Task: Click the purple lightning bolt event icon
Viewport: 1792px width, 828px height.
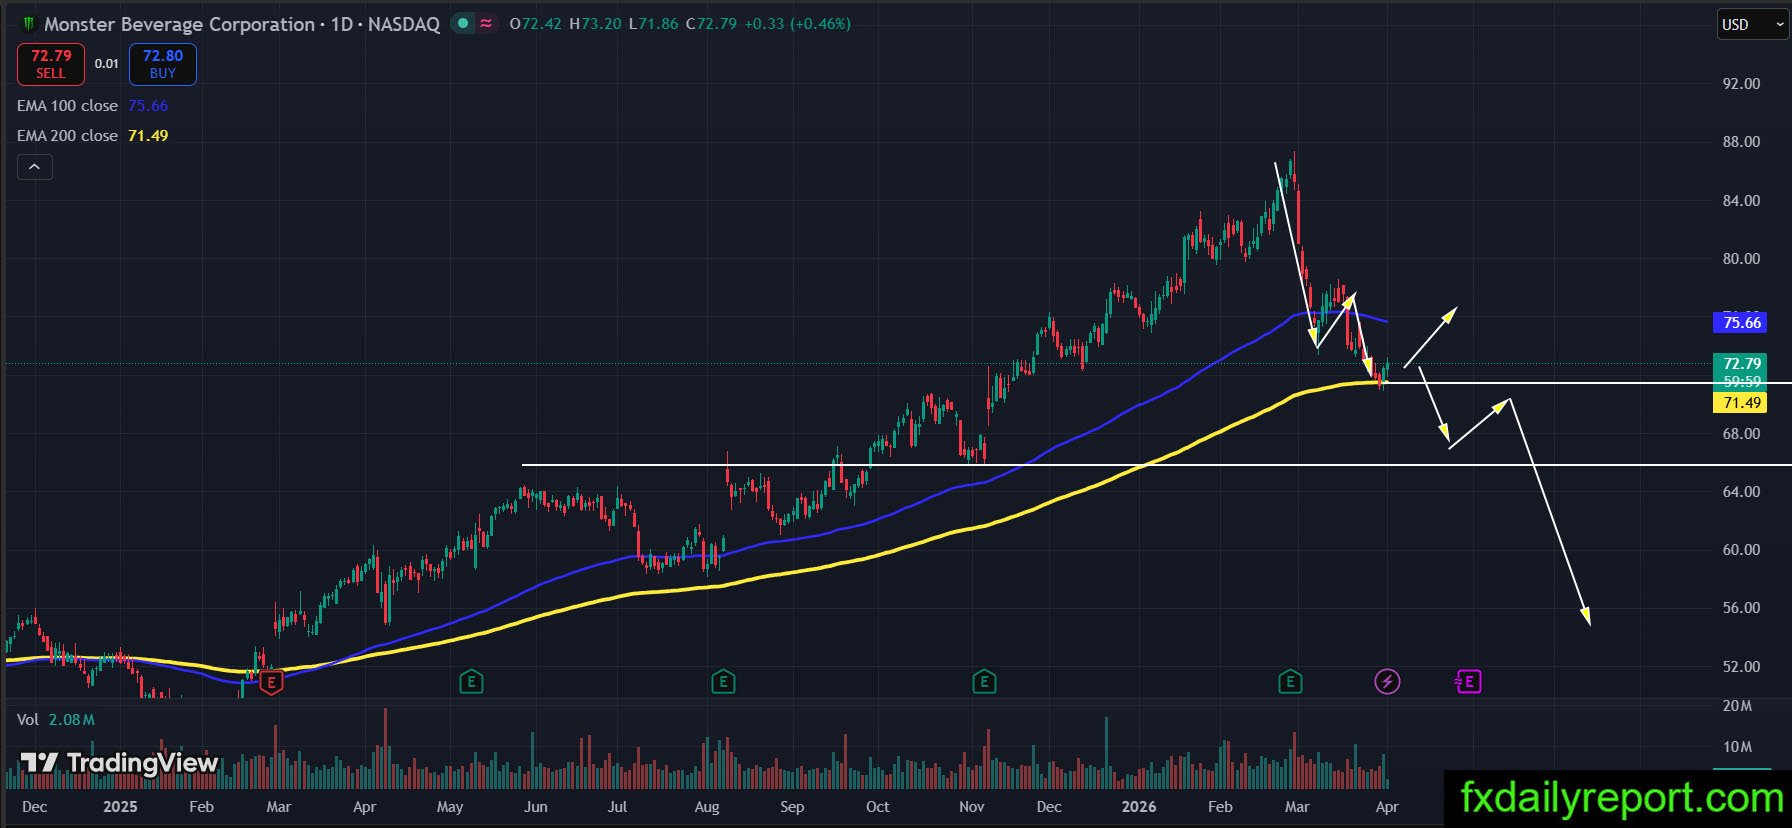Action: coord(1387,682)
